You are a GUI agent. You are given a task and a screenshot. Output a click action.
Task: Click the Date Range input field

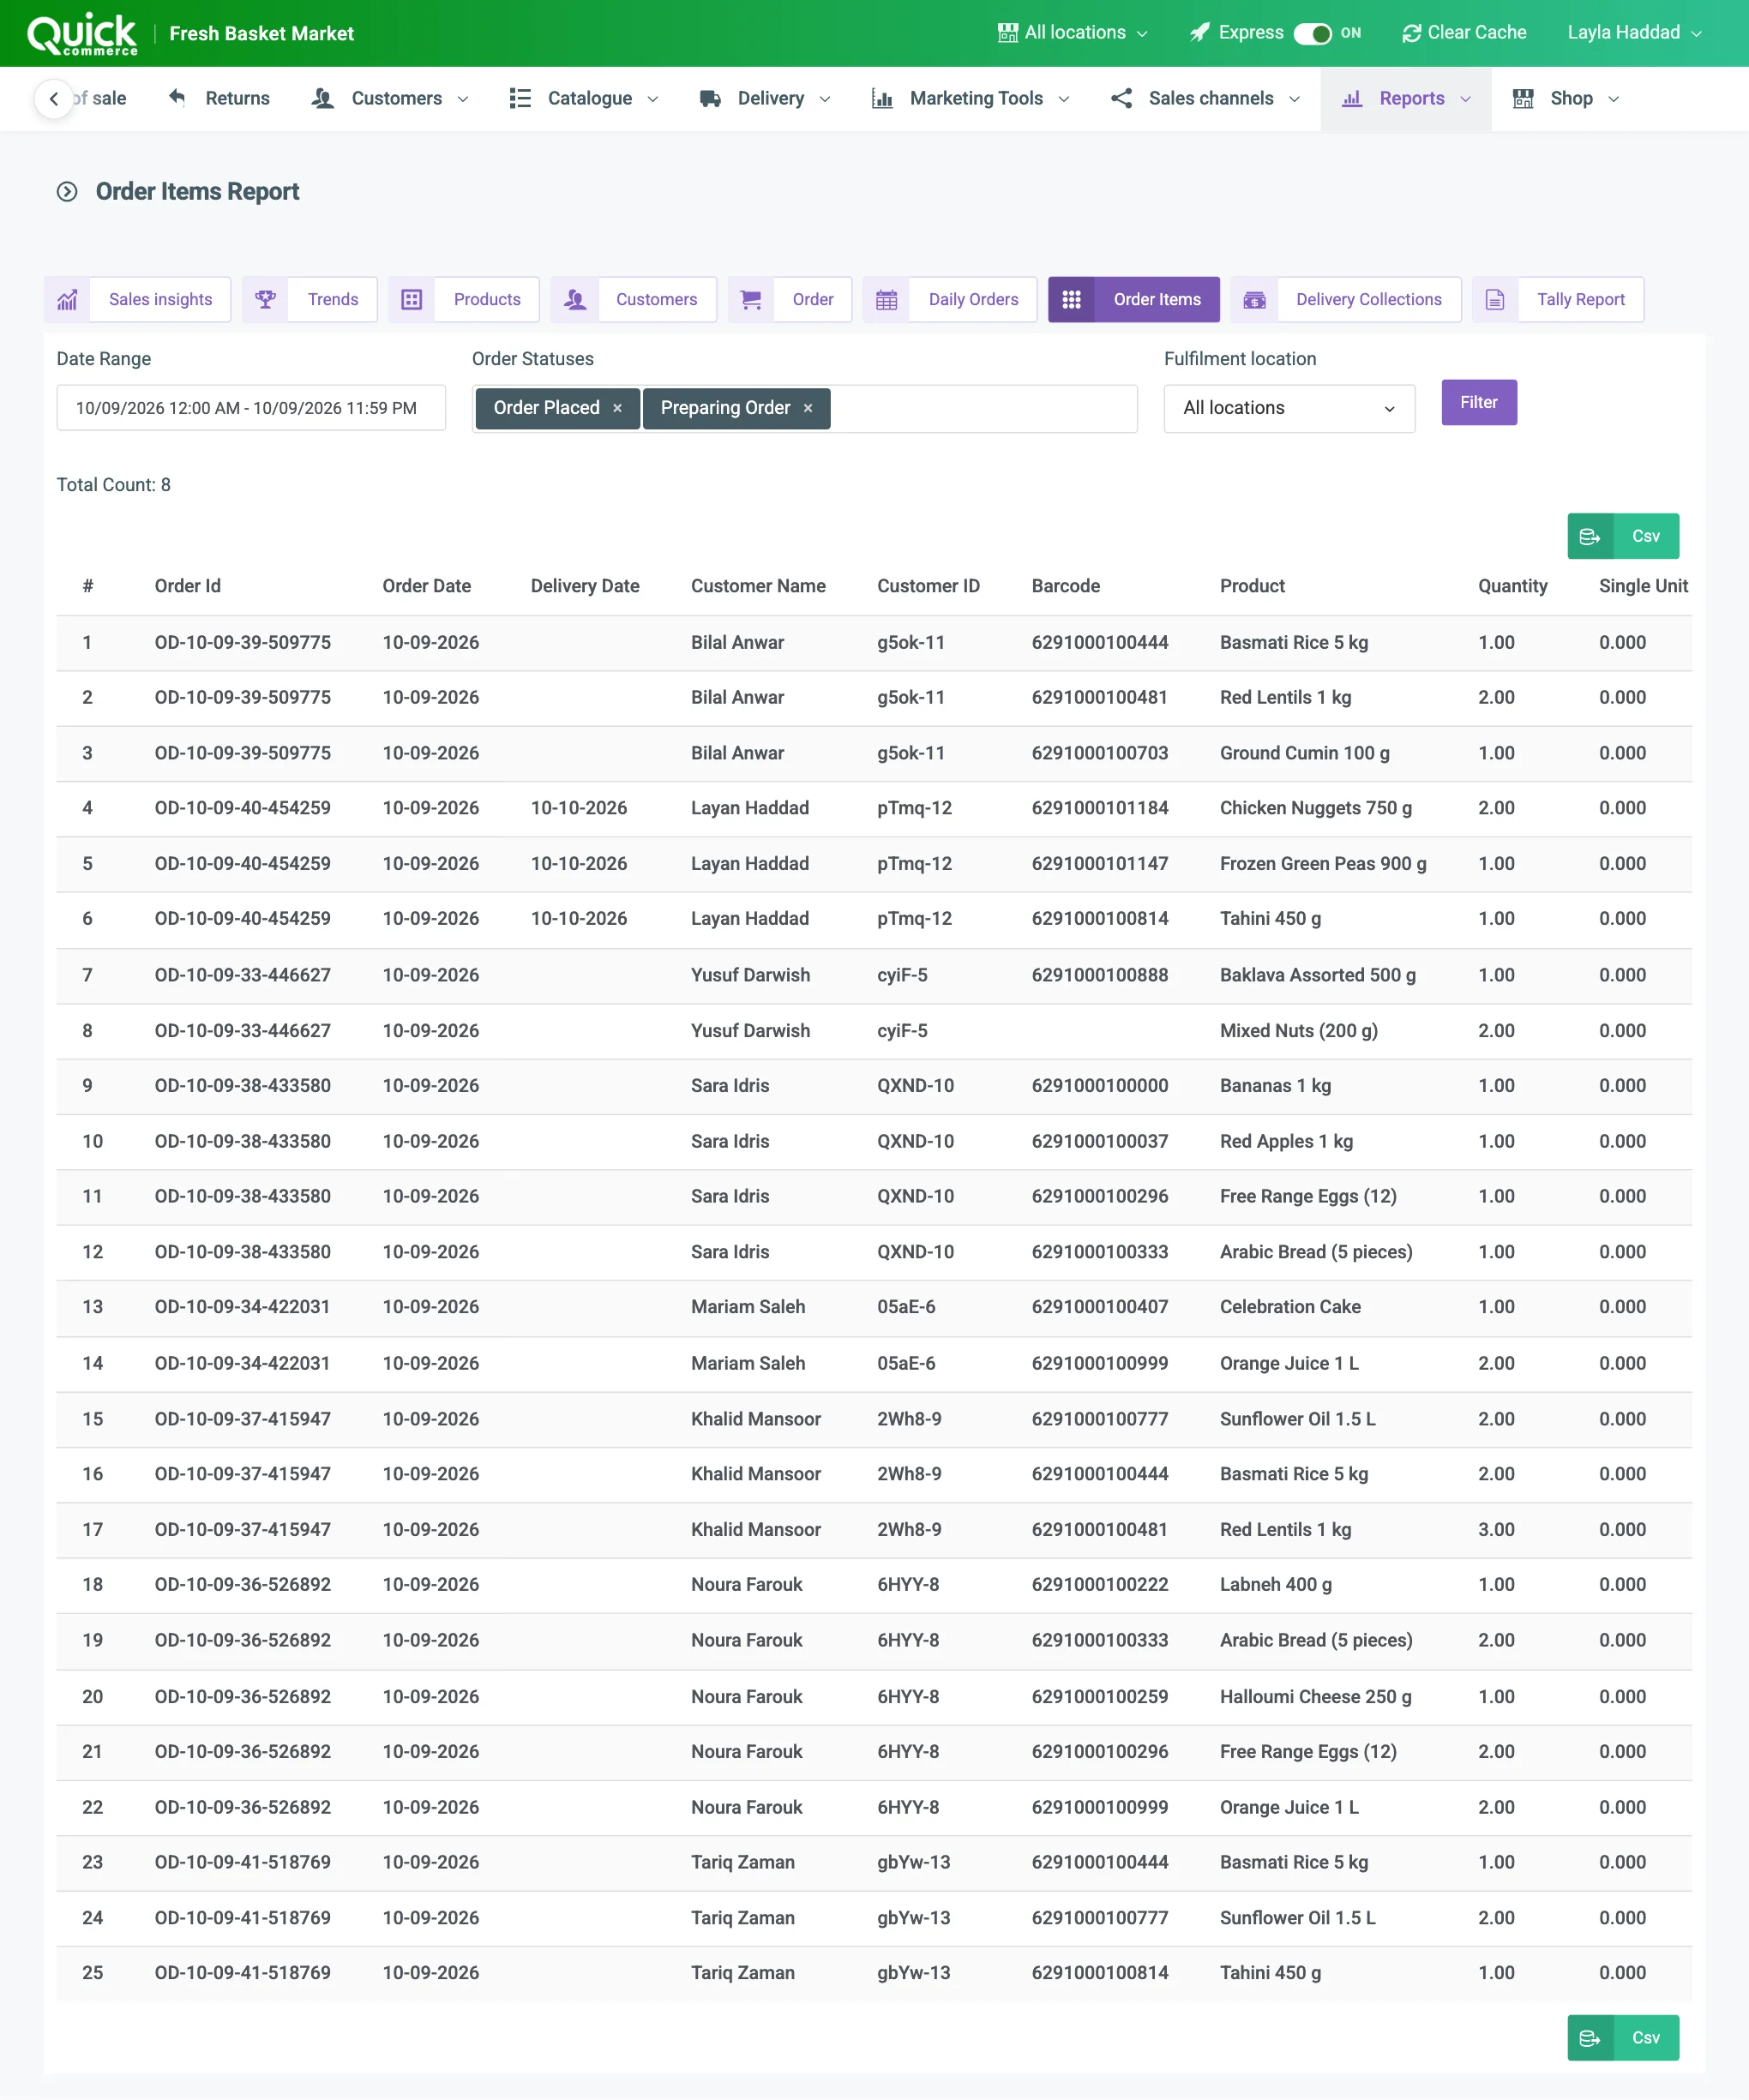251,408
